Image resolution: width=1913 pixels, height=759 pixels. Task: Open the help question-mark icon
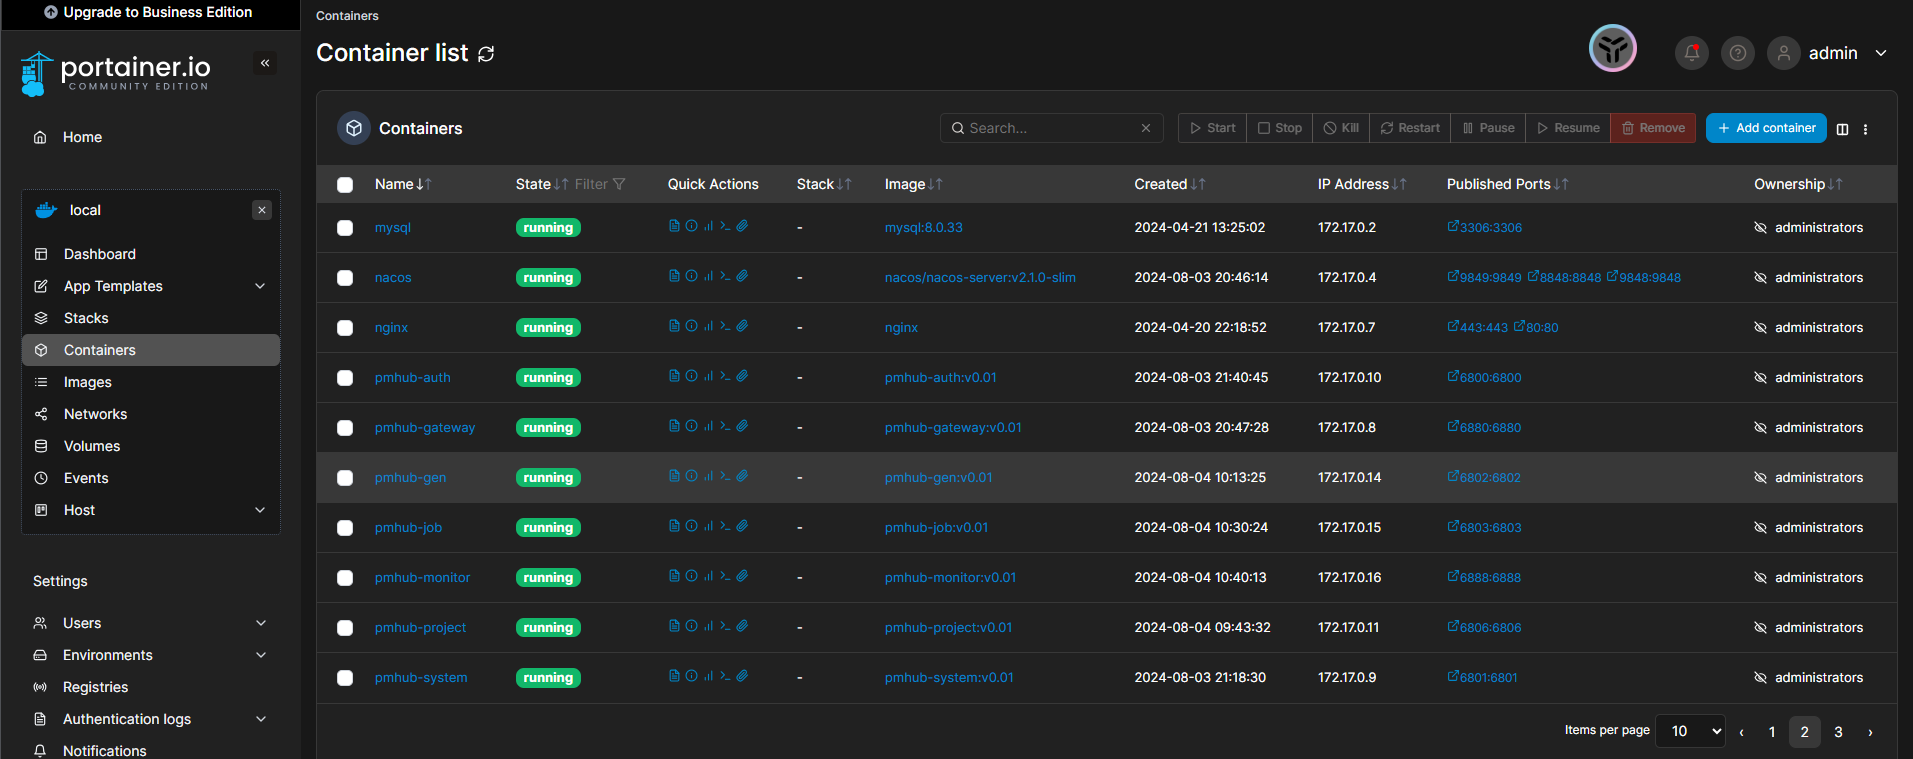tap(1738, 53)
